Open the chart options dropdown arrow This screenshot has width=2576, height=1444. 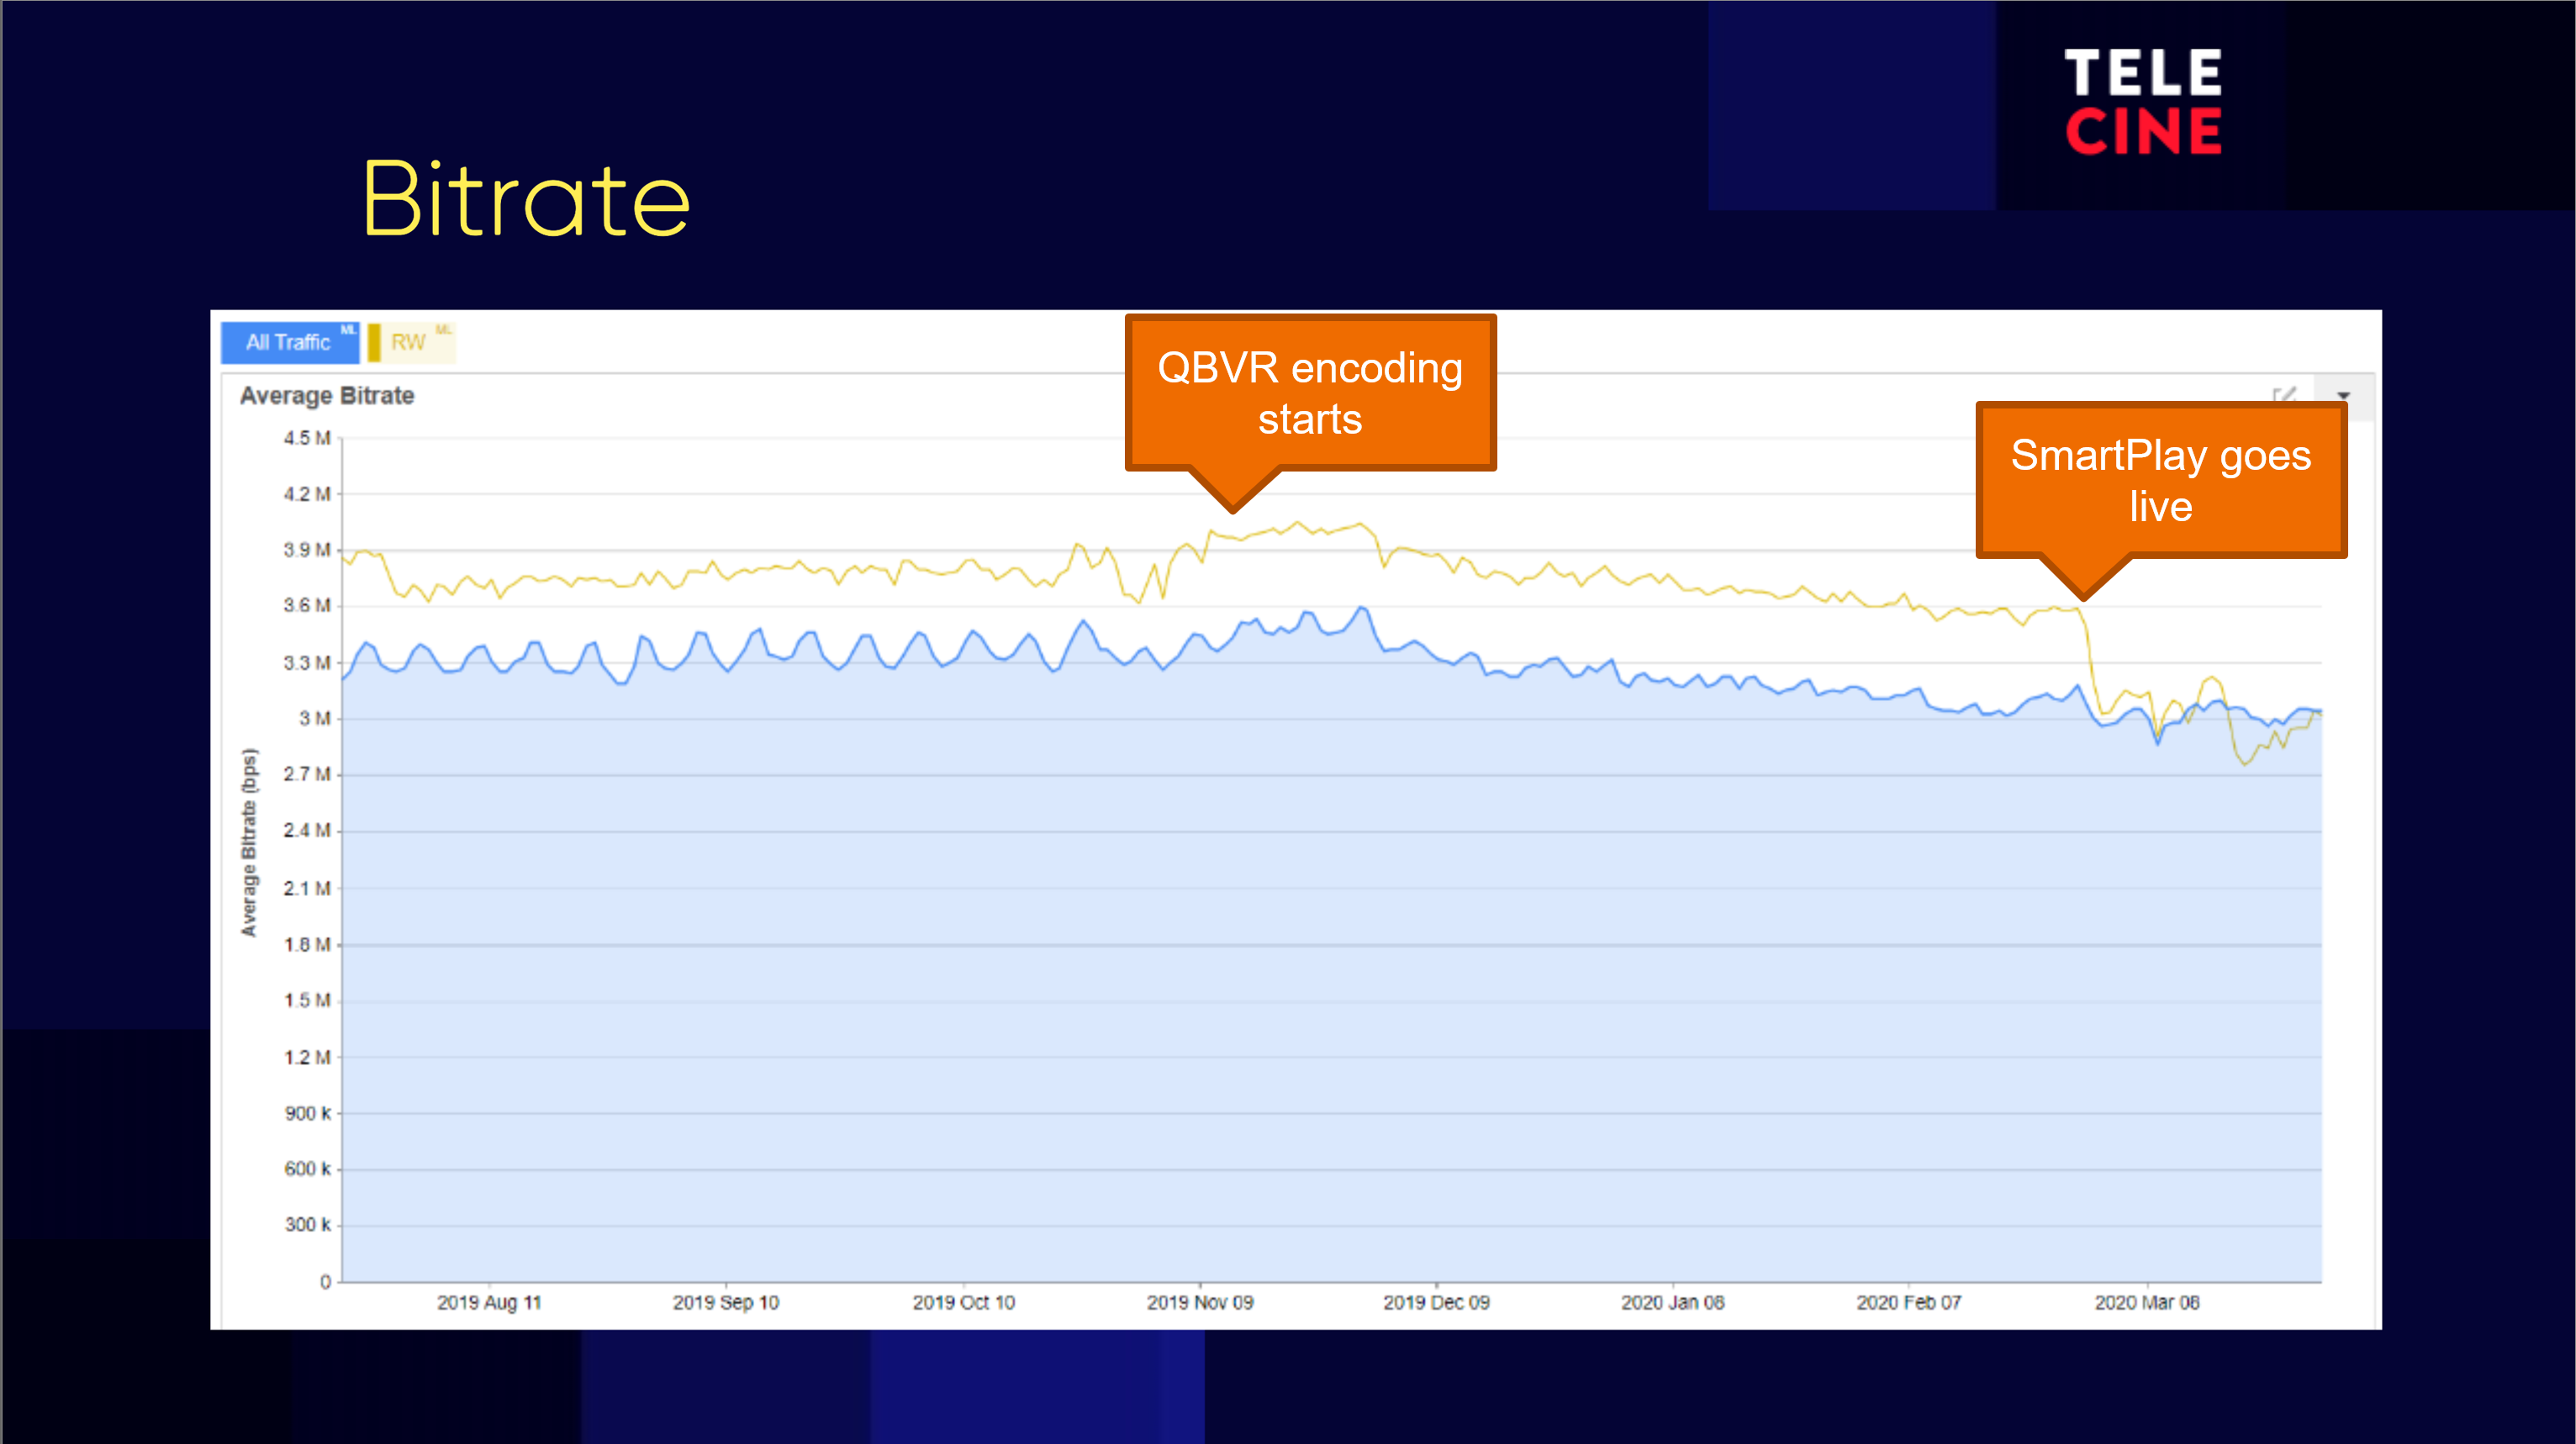(2343, 396)
